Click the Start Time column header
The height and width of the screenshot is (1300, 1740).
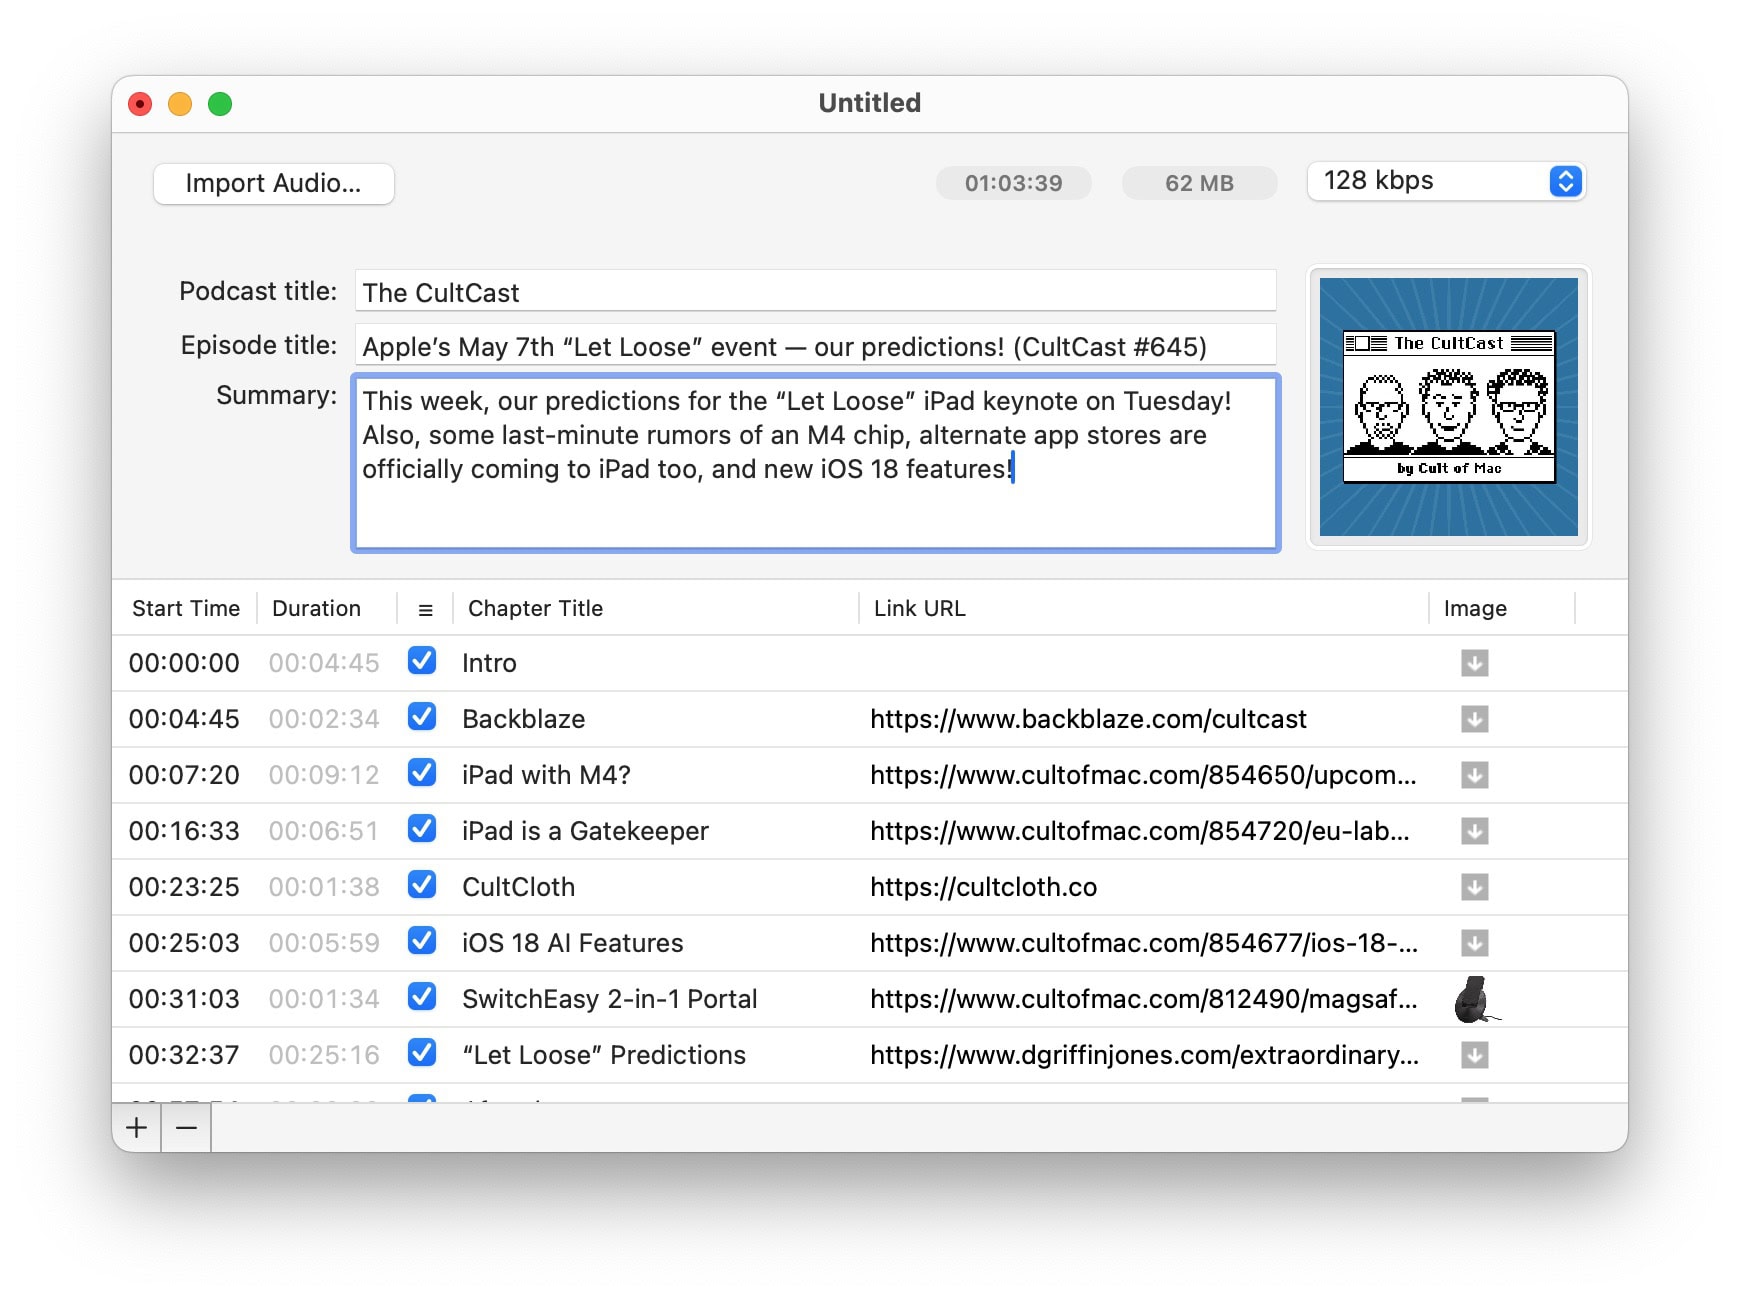click(186, 609)
